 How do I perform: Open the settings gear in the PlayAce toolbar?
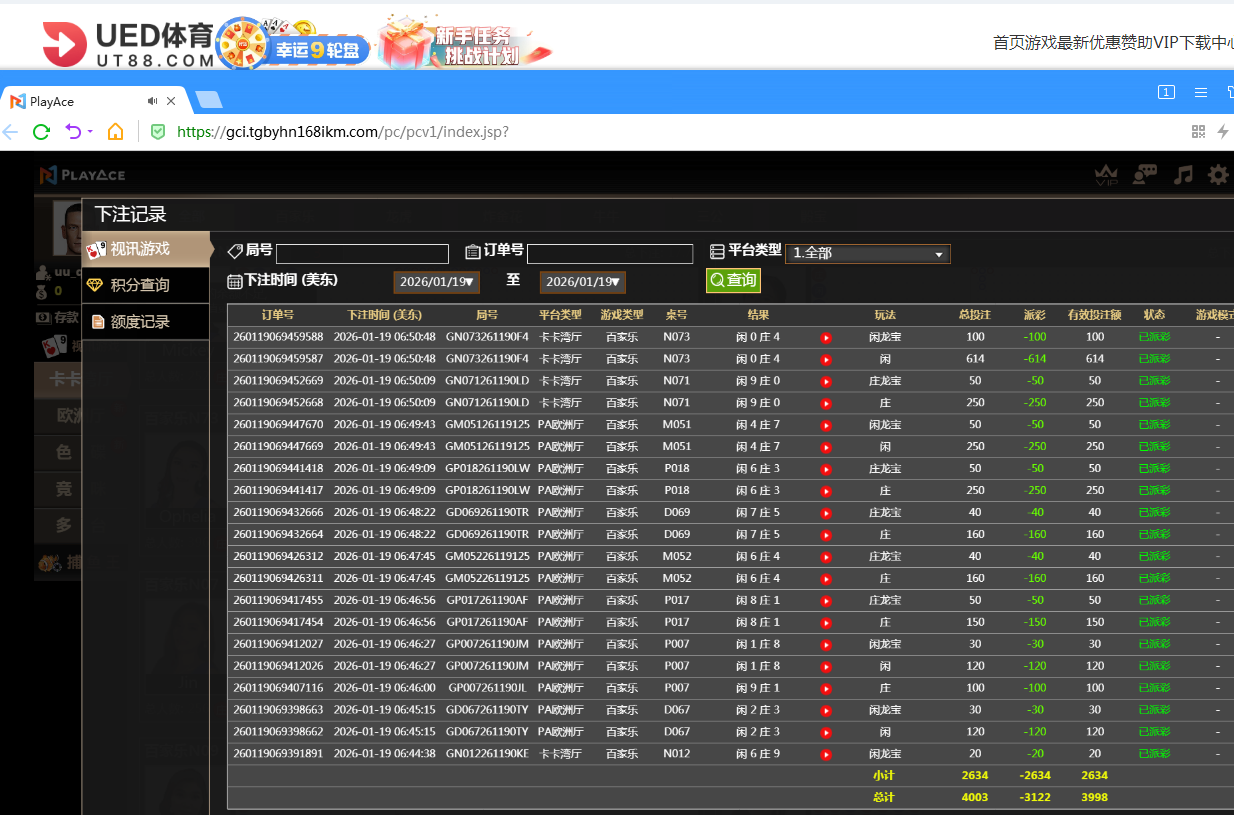tap(1218, 174)
